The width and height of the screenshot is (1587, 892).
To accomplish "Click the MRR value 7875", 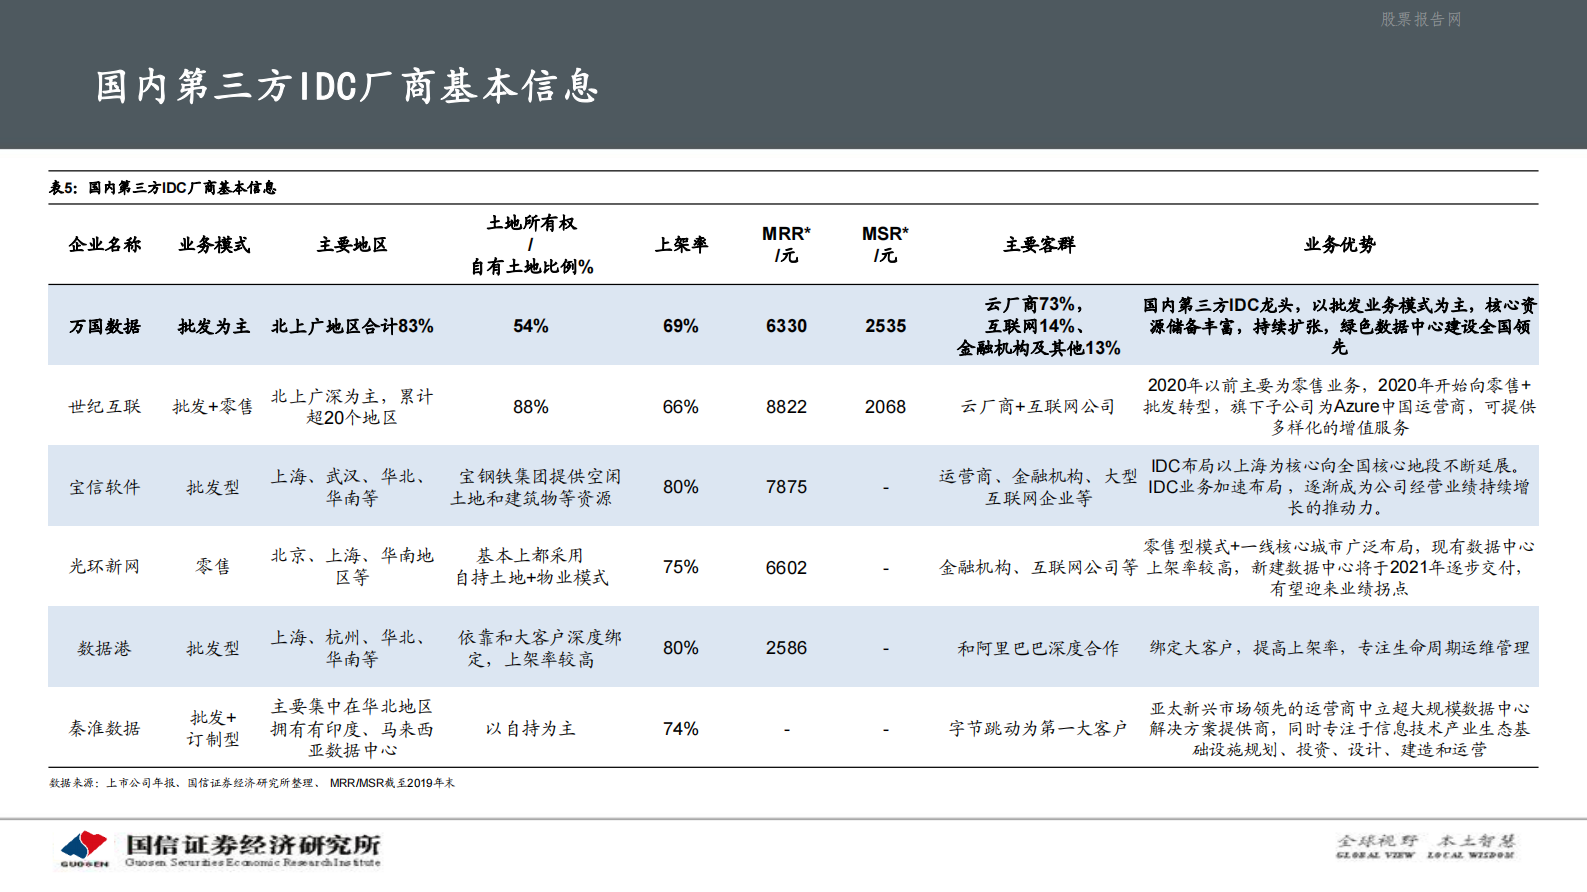I will tap(786, 487).
